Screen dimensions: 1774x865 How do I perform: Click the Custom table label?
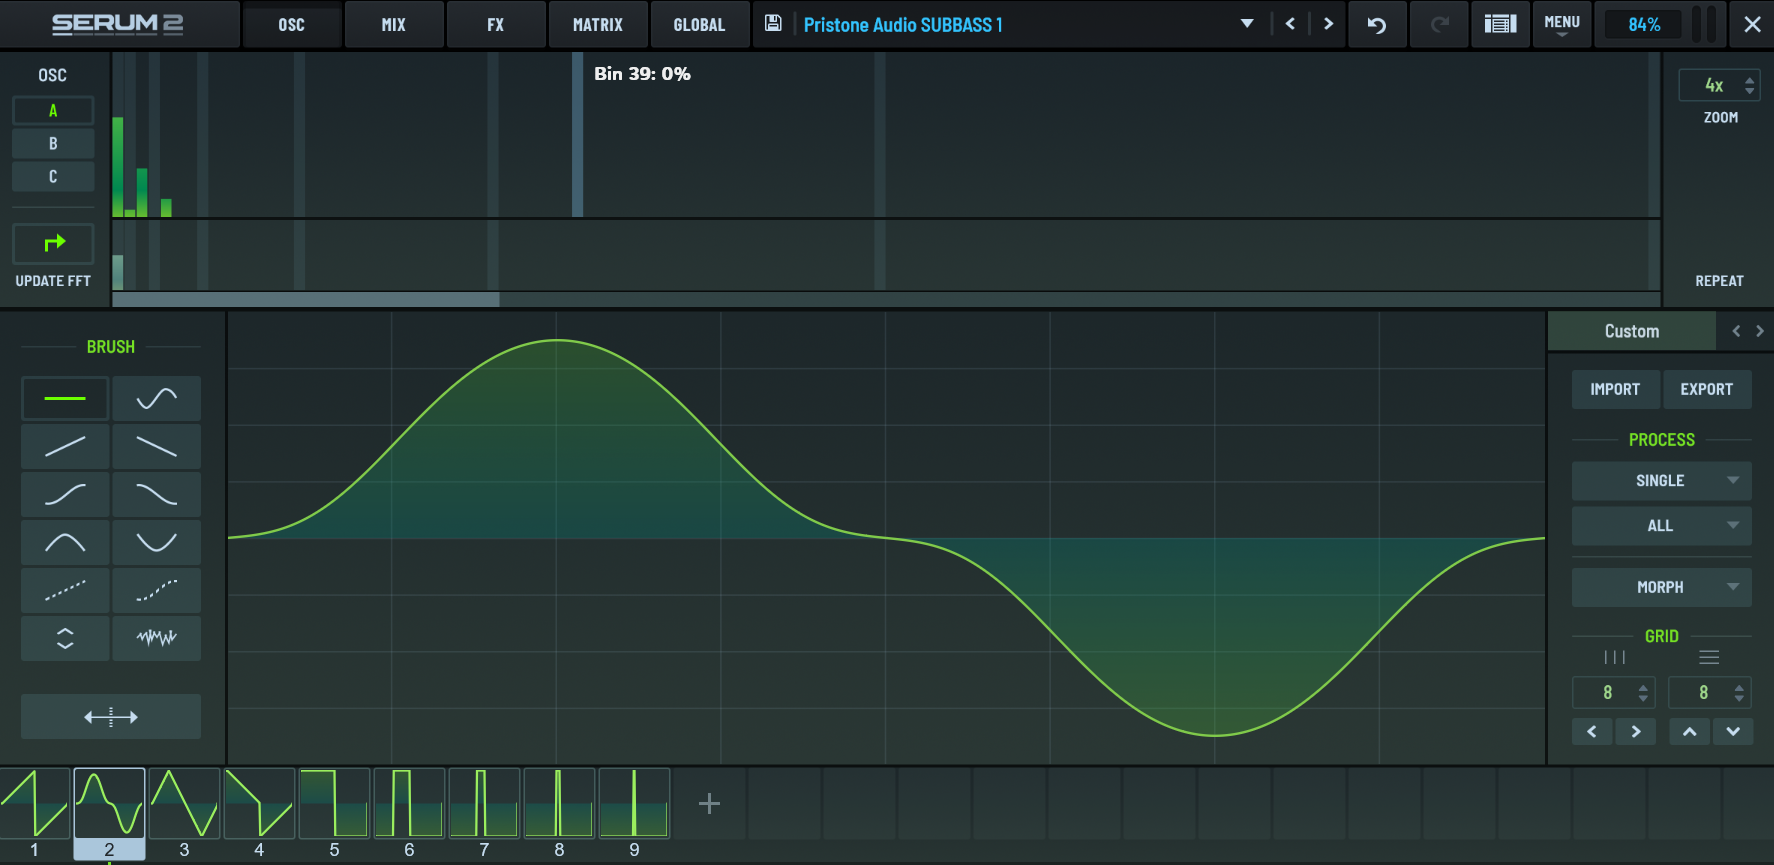point(1632,331)
